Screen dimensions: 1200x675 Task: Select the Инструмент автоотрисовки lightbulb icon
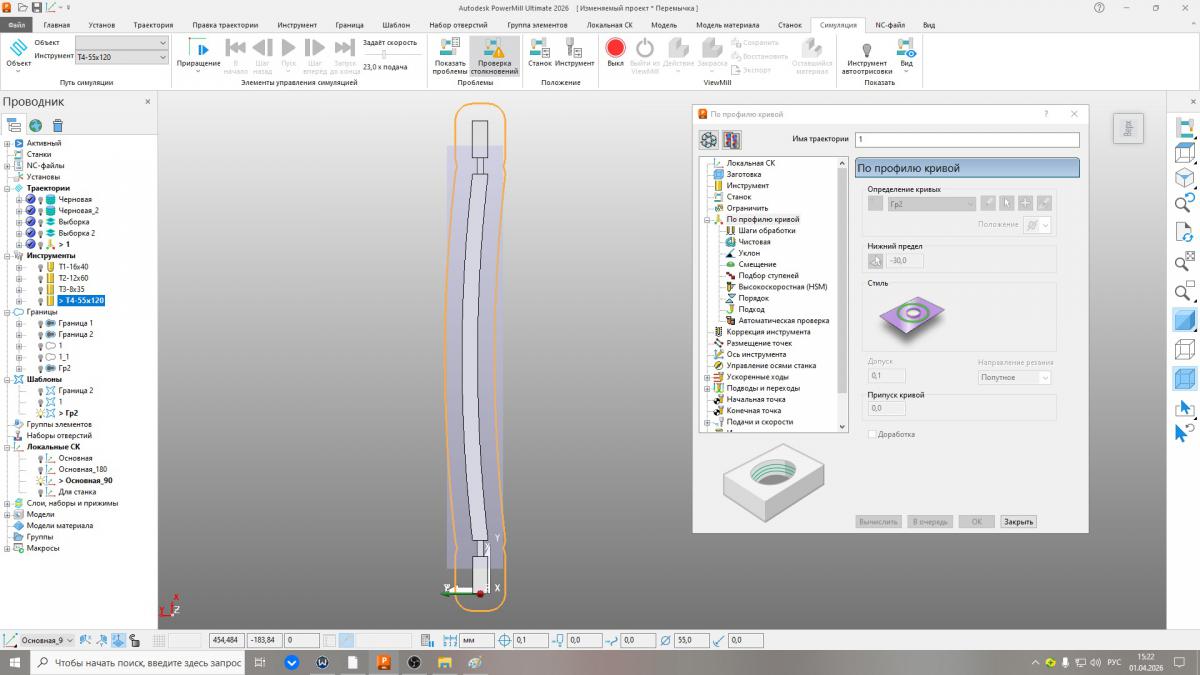click(x=866, y=48)
